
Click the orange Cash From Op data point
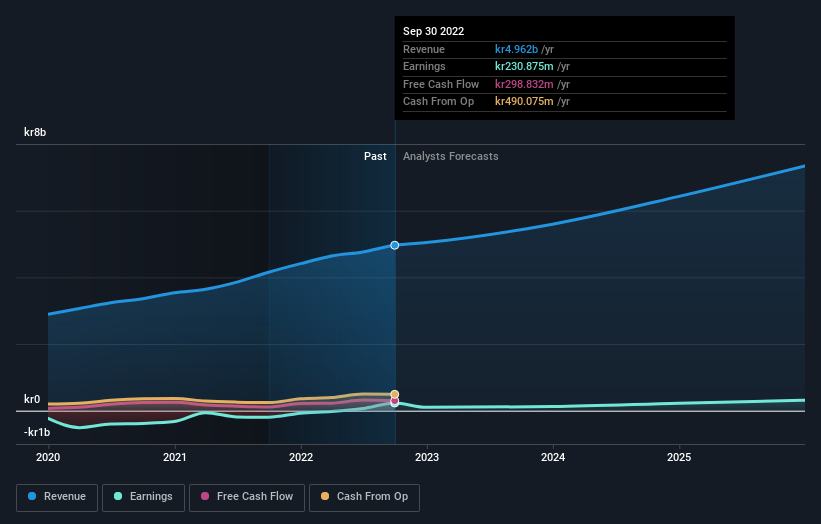pyautogui.click(x=395, y=394)
